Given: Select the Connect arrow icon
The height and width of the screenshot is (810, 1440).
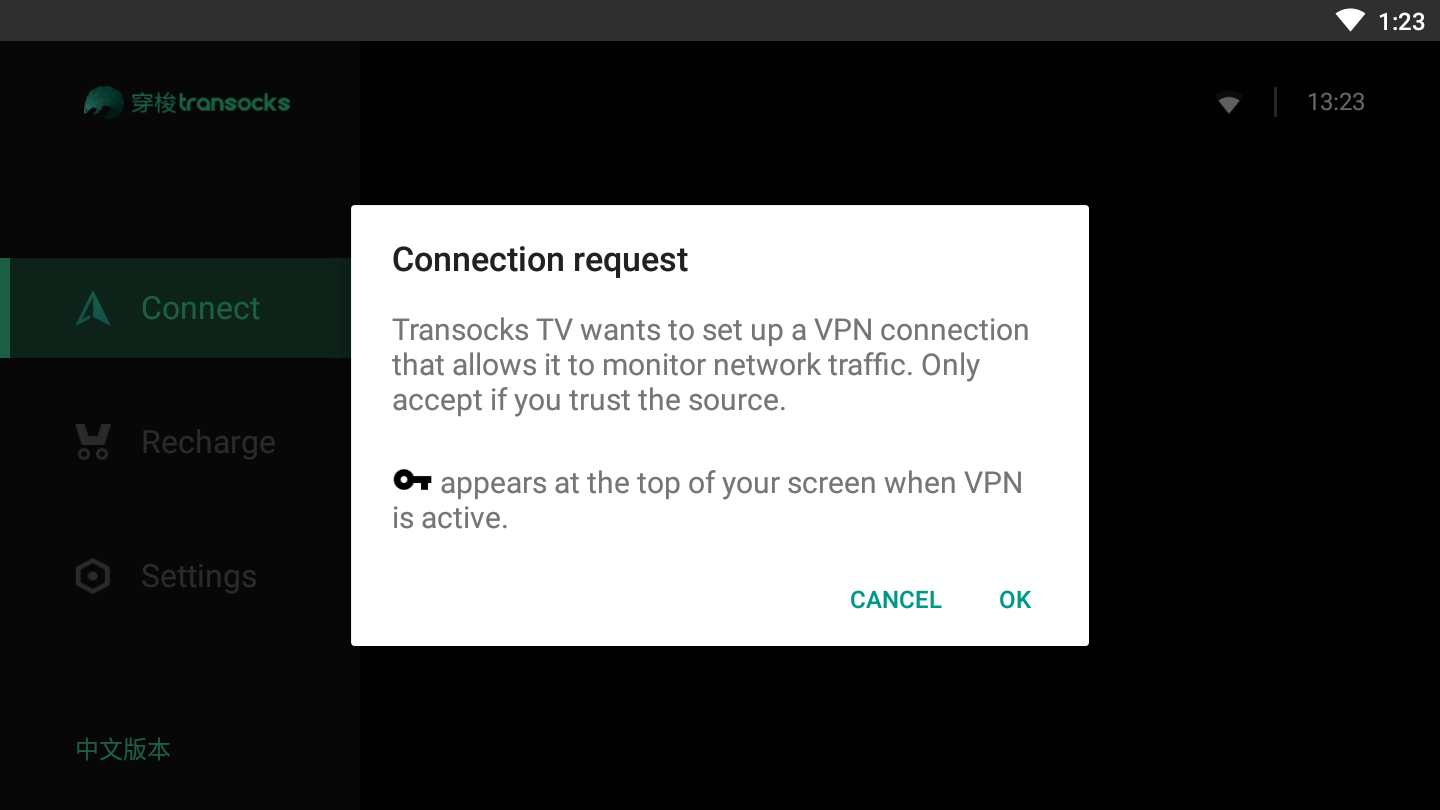Looking at the screenshot, I should (93, 308).
